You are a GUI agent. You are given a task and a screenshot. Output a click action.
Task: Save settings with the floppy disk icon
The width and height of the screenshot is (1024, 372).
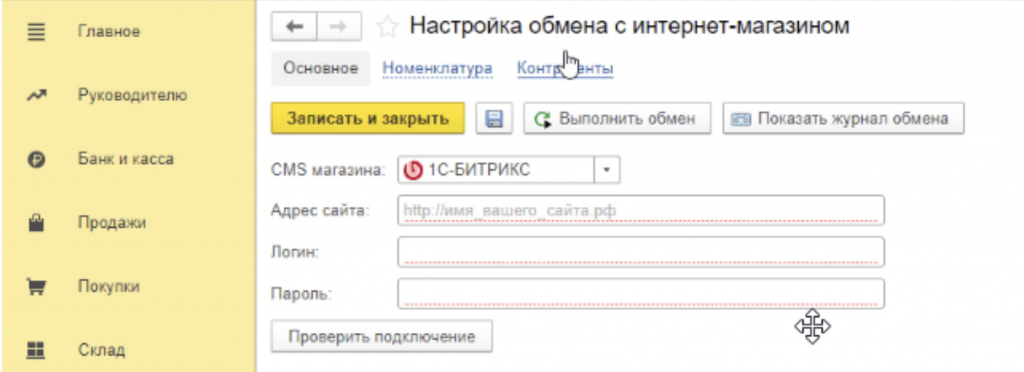494,119
